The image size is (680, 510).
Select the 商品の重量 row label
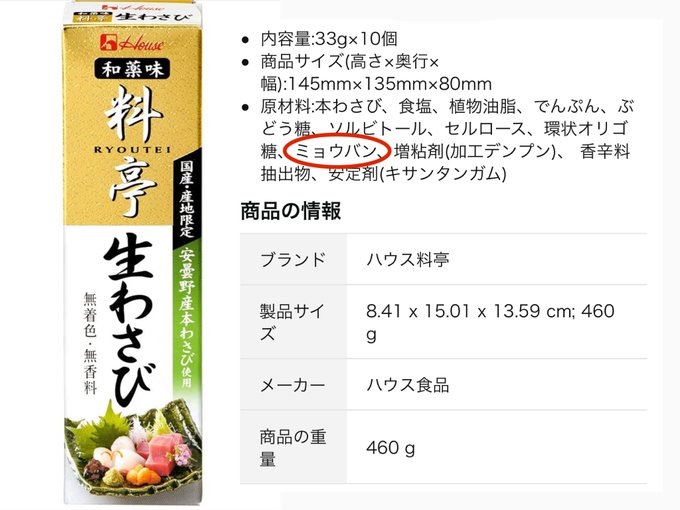tap(293, 447)
